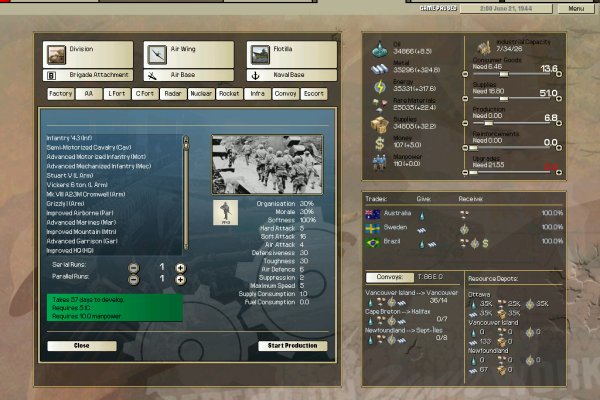
Task: Select Semi-Motorized Cavalry (Cav)
Action: (89, 147)
